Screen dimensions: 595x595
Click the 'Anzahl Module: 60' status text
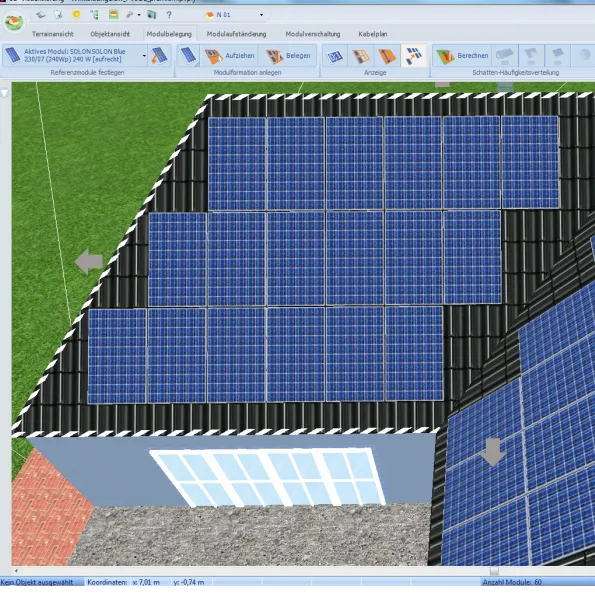pos(512,582)
